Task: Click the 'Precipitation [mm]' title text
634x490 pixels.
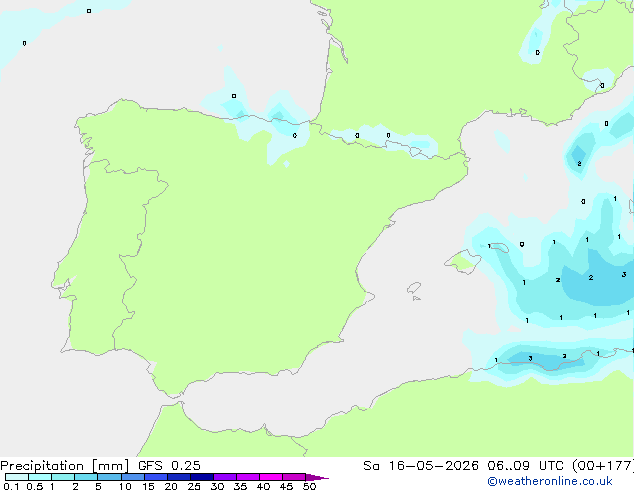Action: point(65,466)
